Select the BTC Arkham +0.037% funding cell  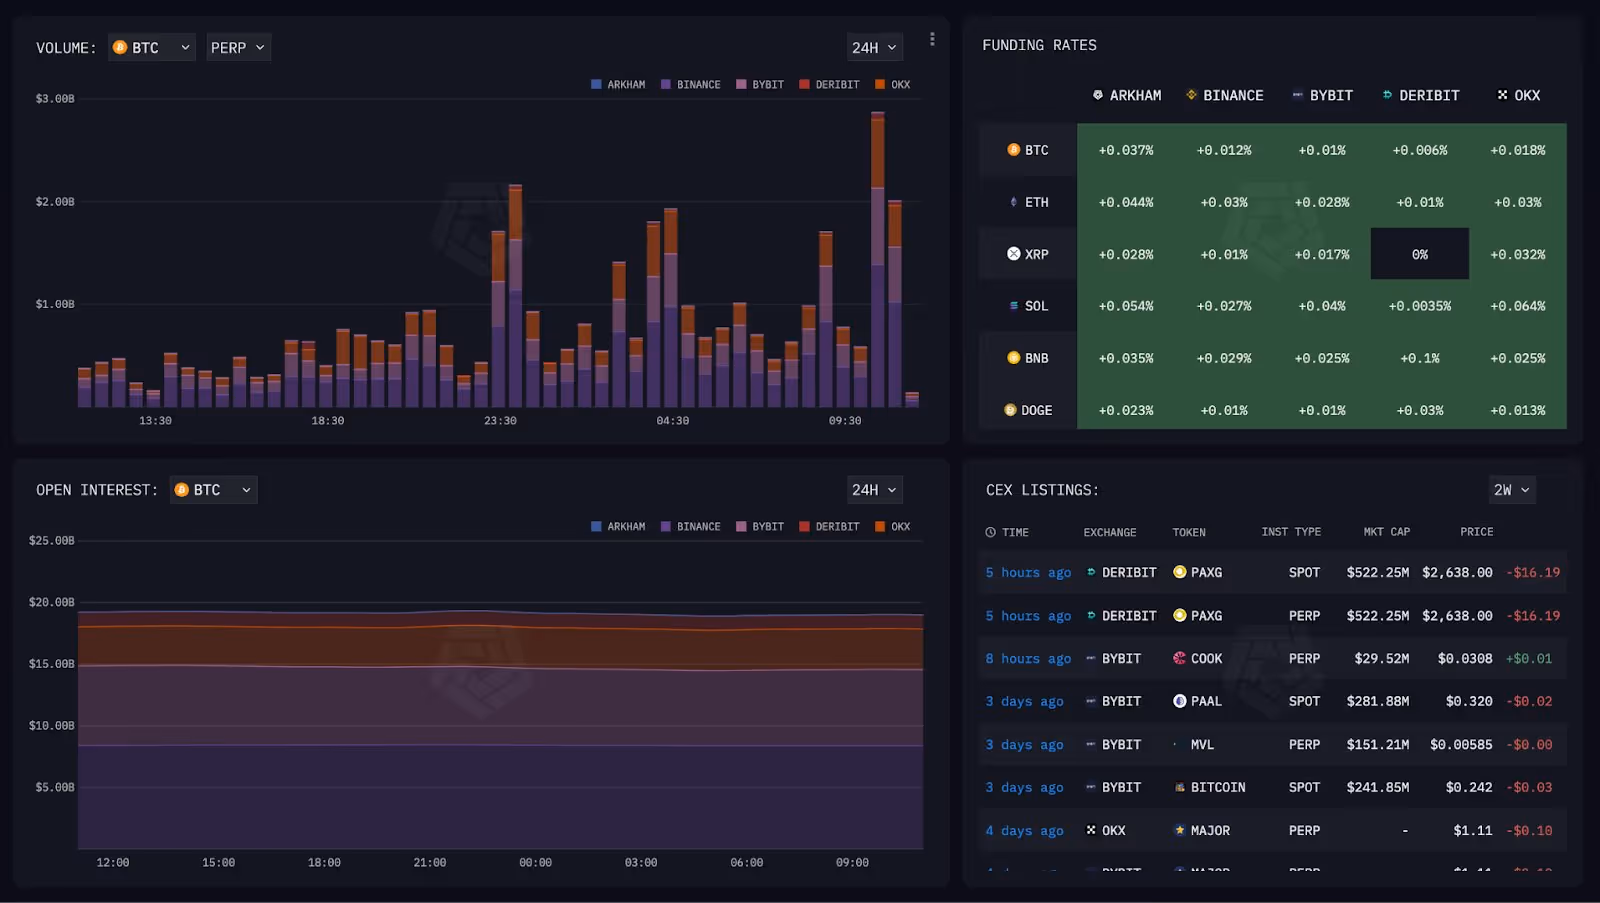(x=1126, y=150)
